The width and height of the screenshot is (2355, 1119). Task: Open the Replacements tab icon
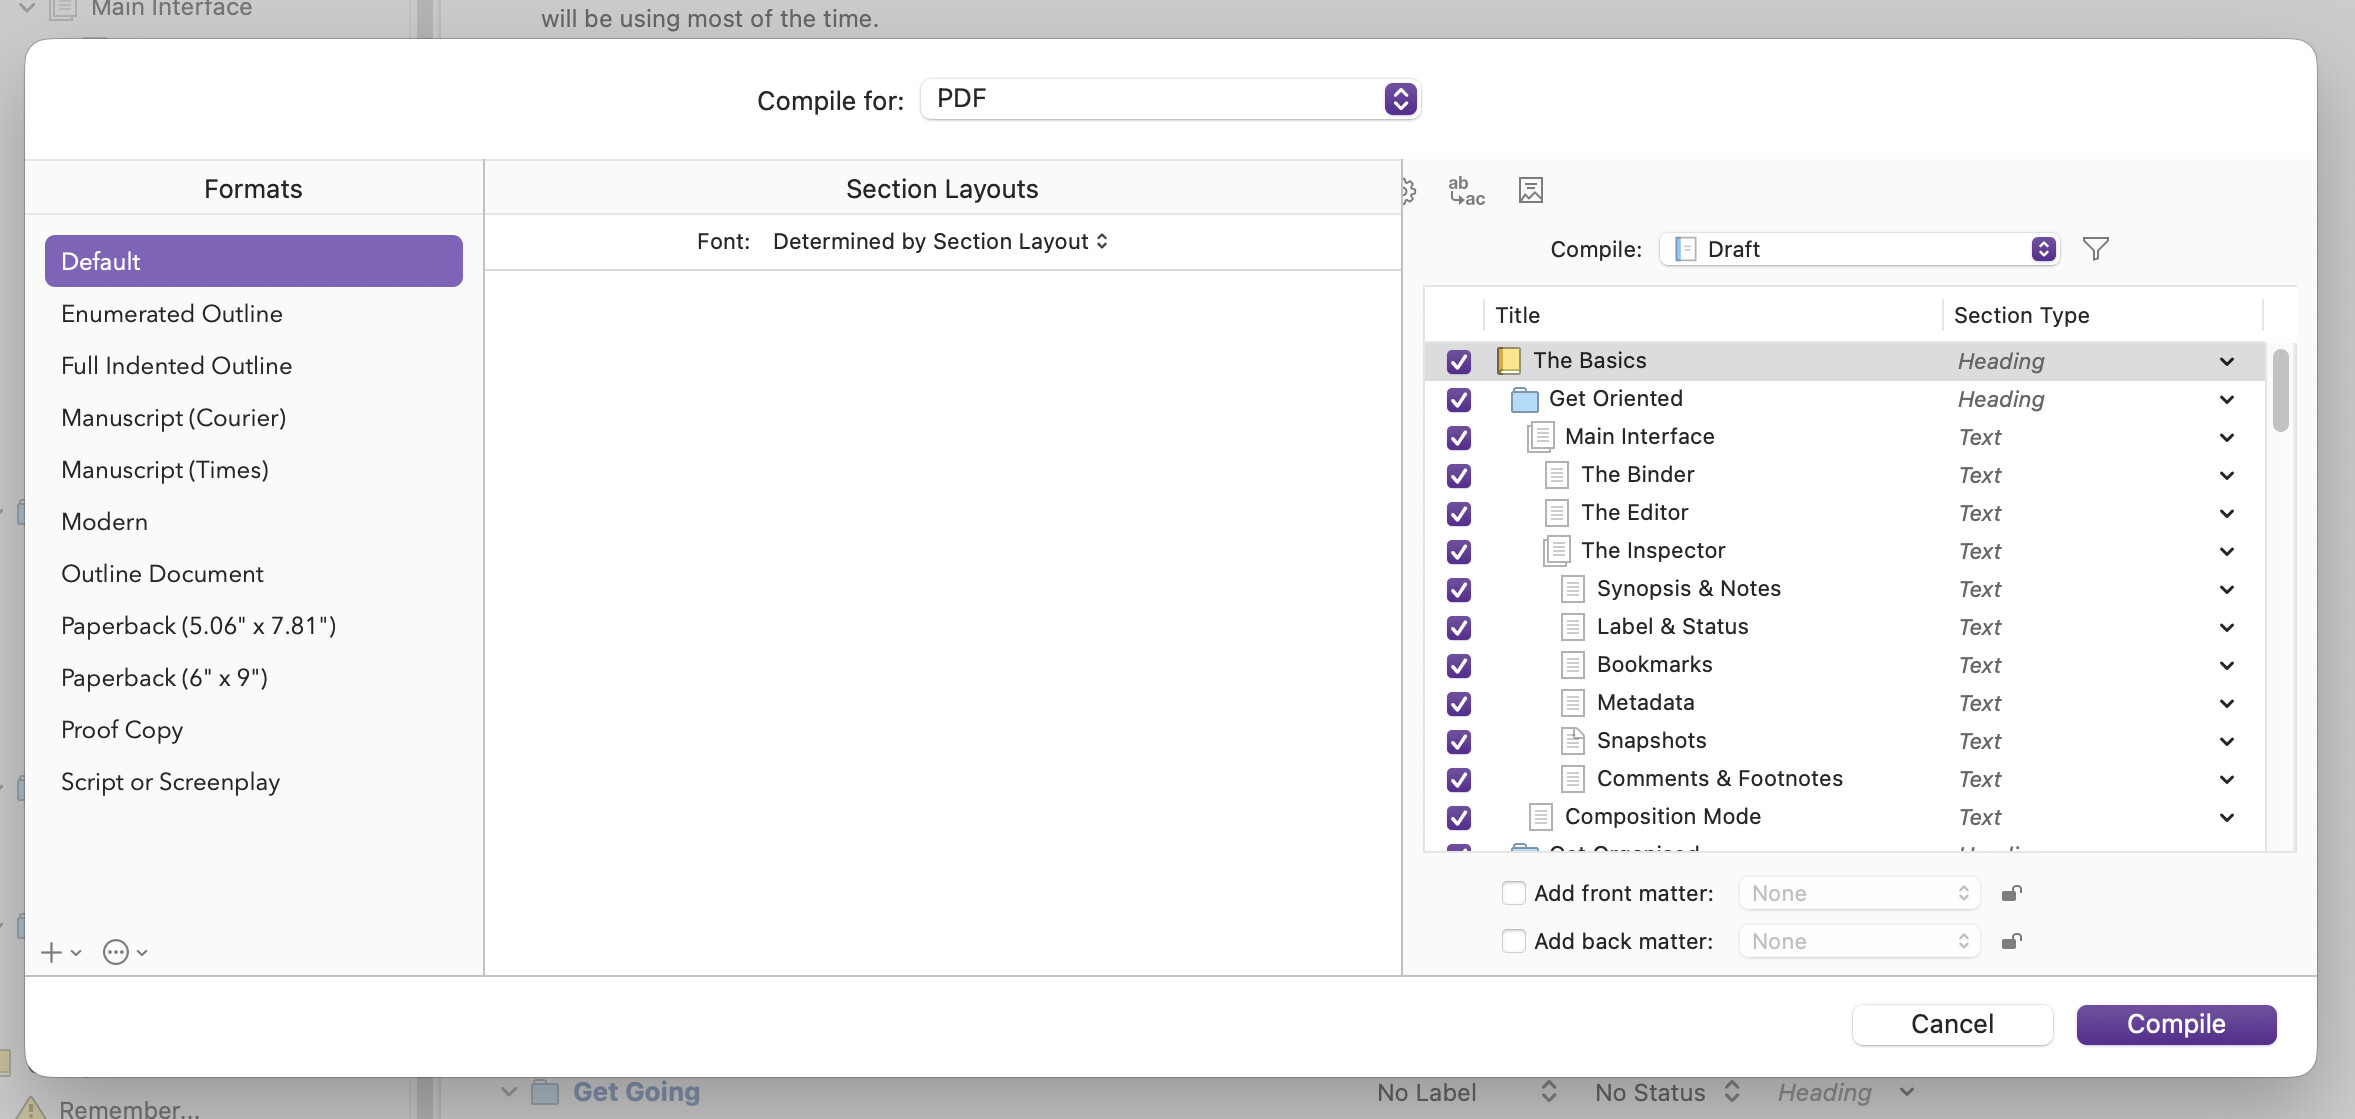coord(1466,190)
